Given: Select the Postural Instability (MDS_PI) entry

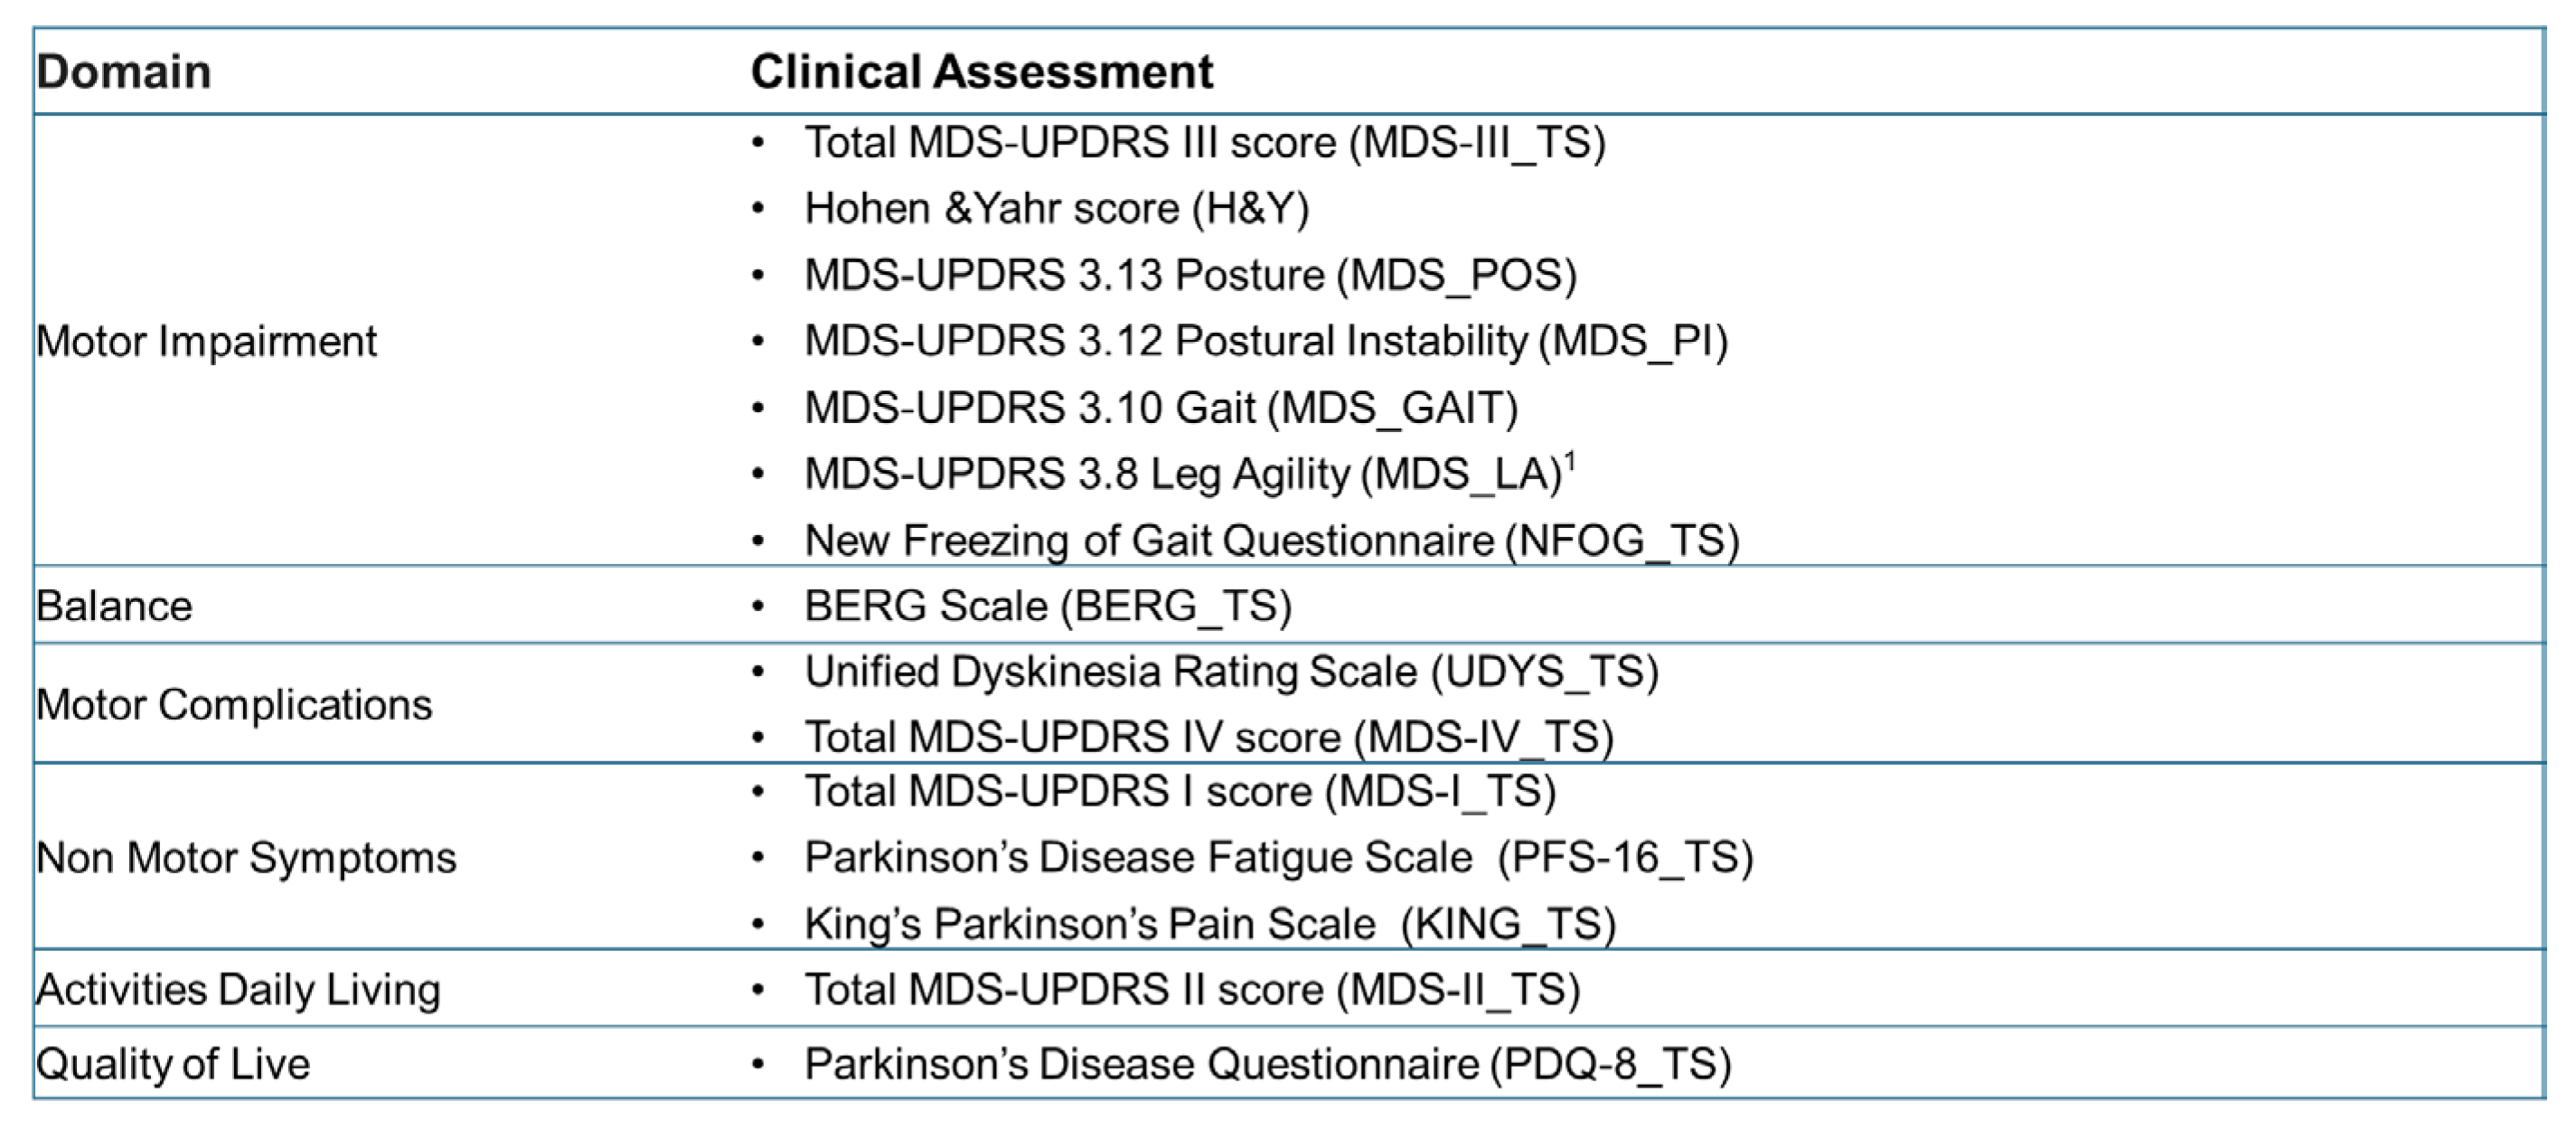Looking at the screenshot, I should point(1265,342).
